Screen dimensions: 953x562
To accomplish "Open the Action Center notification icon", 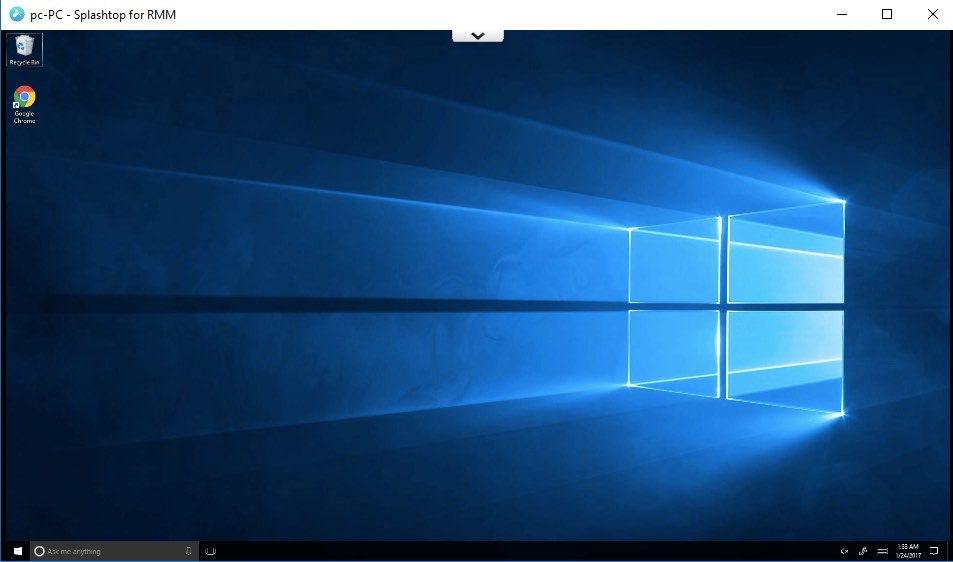I will click(934, 551).
